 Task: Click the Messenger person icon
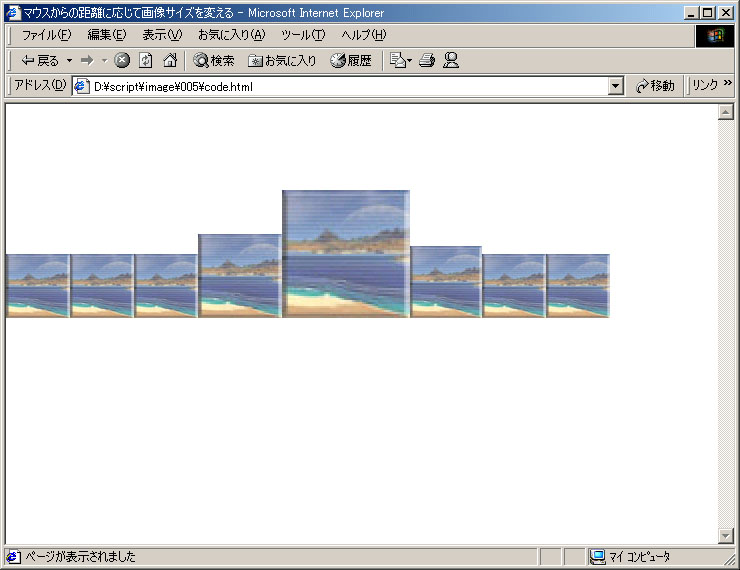pos(451,60)
